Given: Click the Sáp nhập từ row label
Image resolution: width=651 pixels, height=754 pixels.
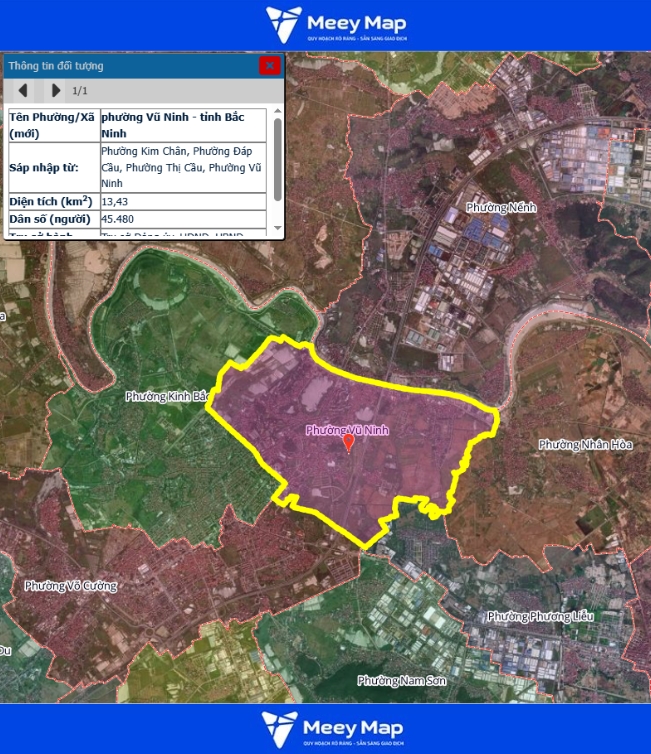Looking at the screenshot, I should pyautogui.click(x=53, y=167).
